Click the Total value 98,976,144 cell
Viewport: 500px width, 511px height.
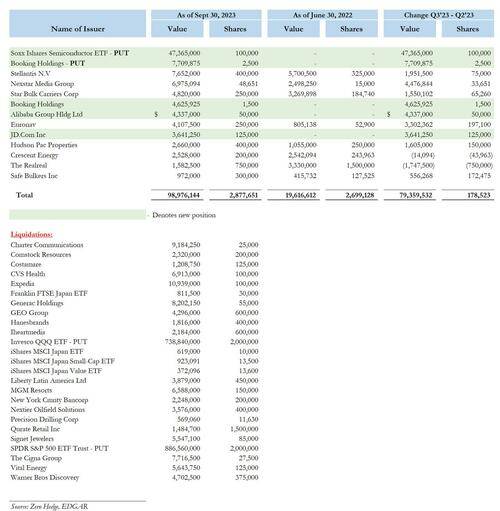(184, 195)
